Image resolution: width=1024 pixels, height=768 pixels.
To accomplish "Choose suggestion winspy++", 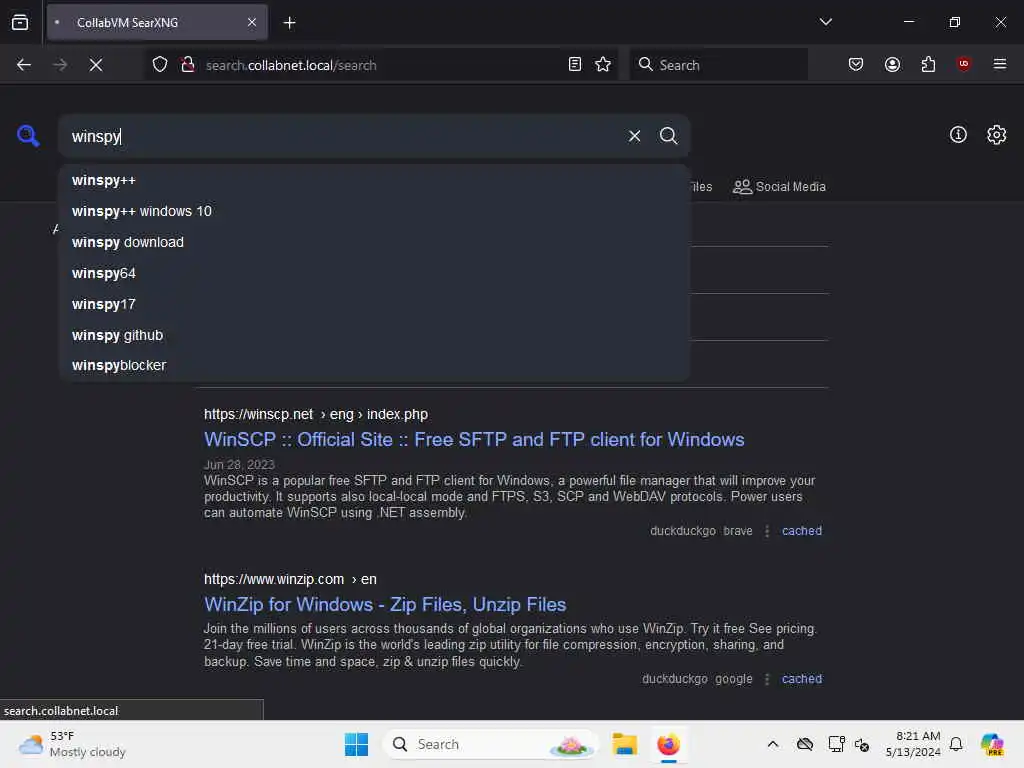I will point(374,180).
